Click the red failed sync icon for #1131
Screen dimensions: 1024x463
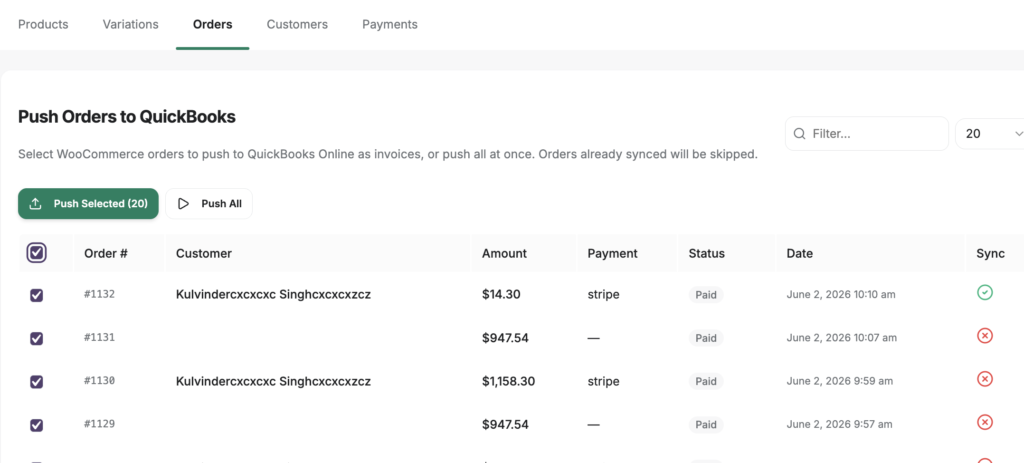(x=985, y=336)
